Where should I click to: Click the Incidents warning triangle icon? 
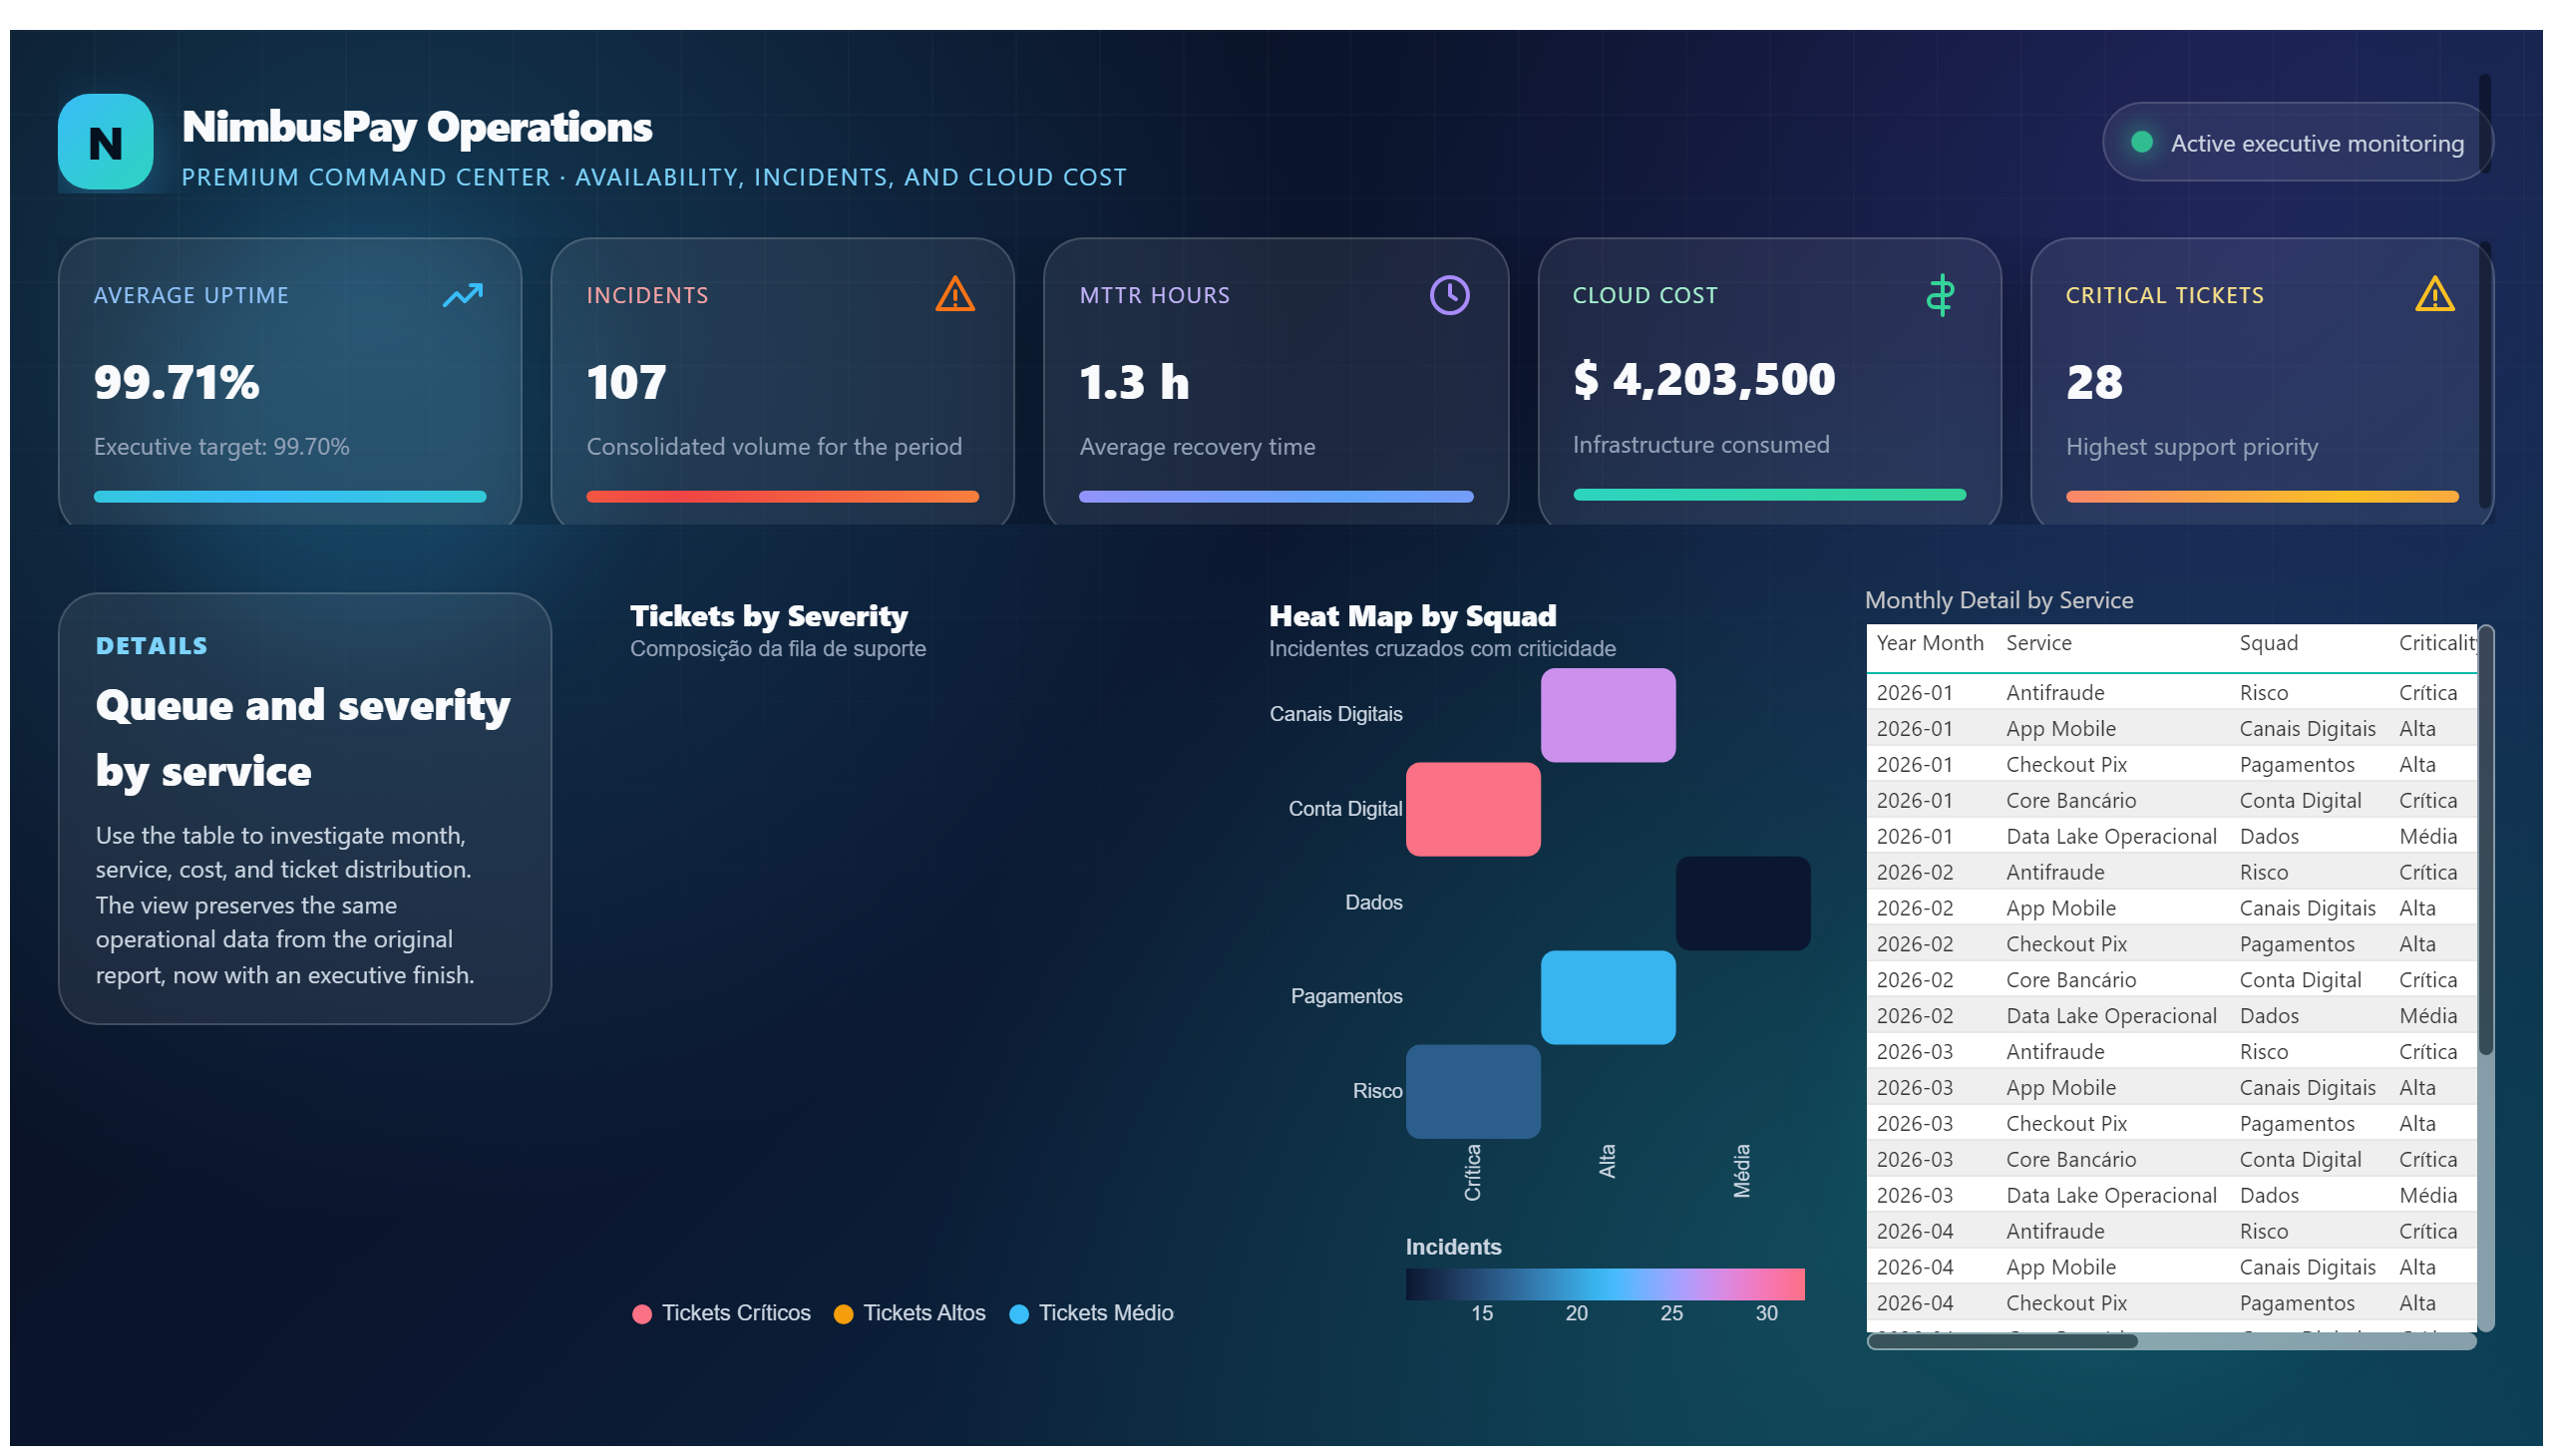point(955,294)
